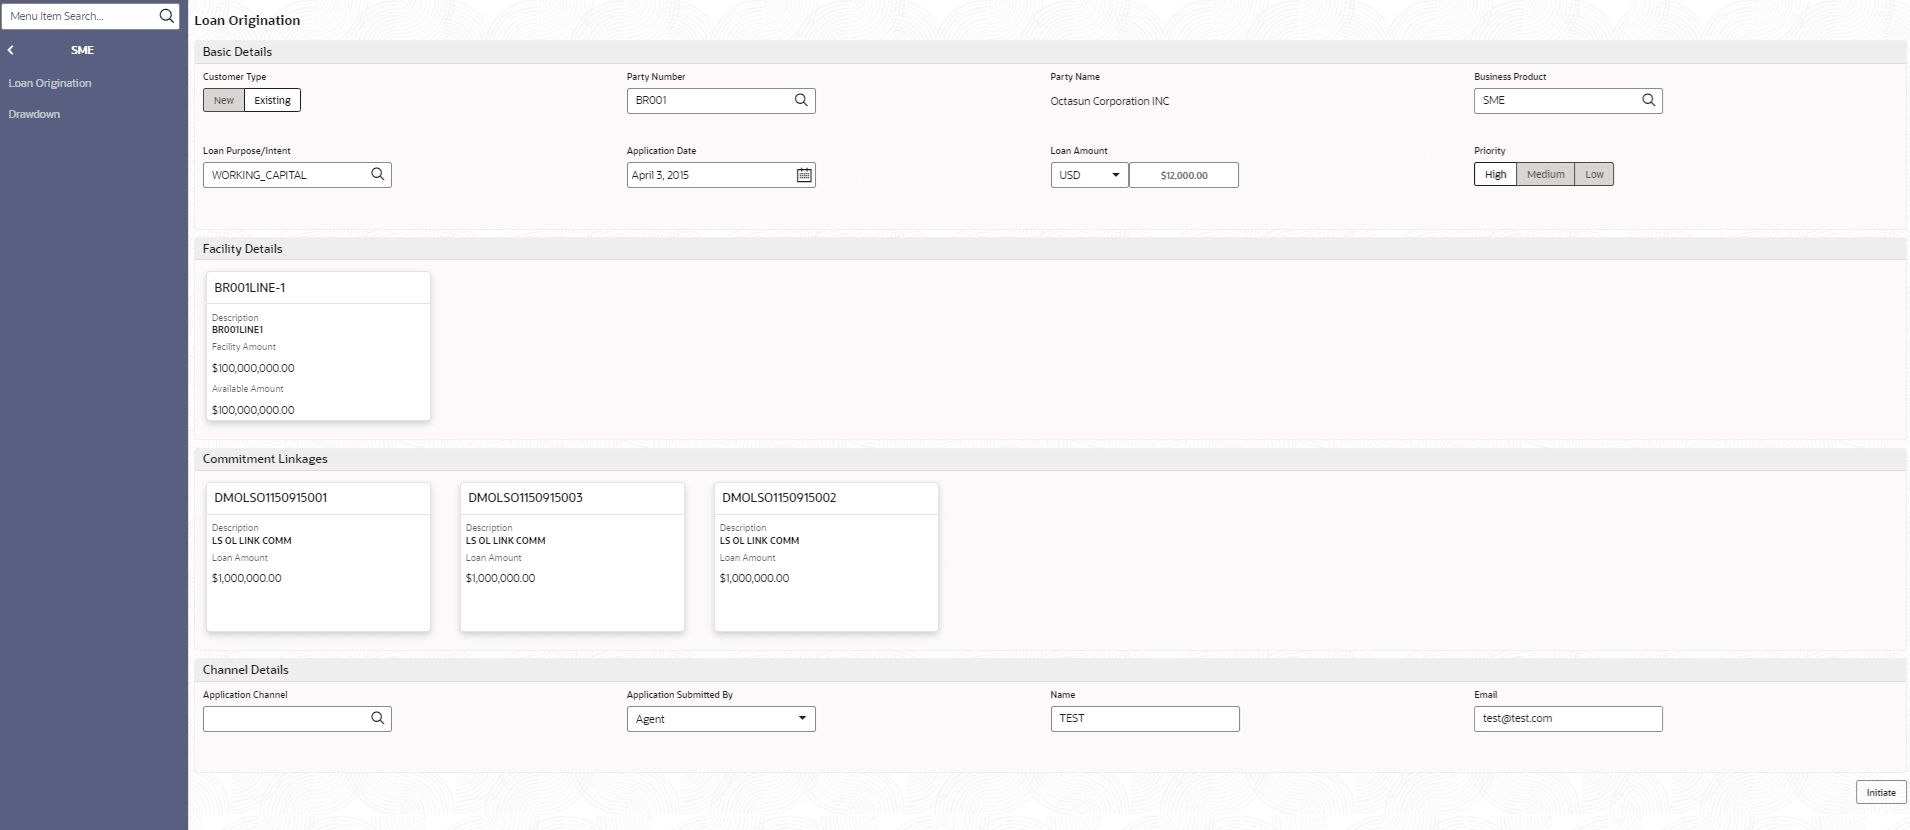Screen dimensions: 1910x830
Task: Open Loan Purpose/Intent lookup search icon
Action: [377, 174]
